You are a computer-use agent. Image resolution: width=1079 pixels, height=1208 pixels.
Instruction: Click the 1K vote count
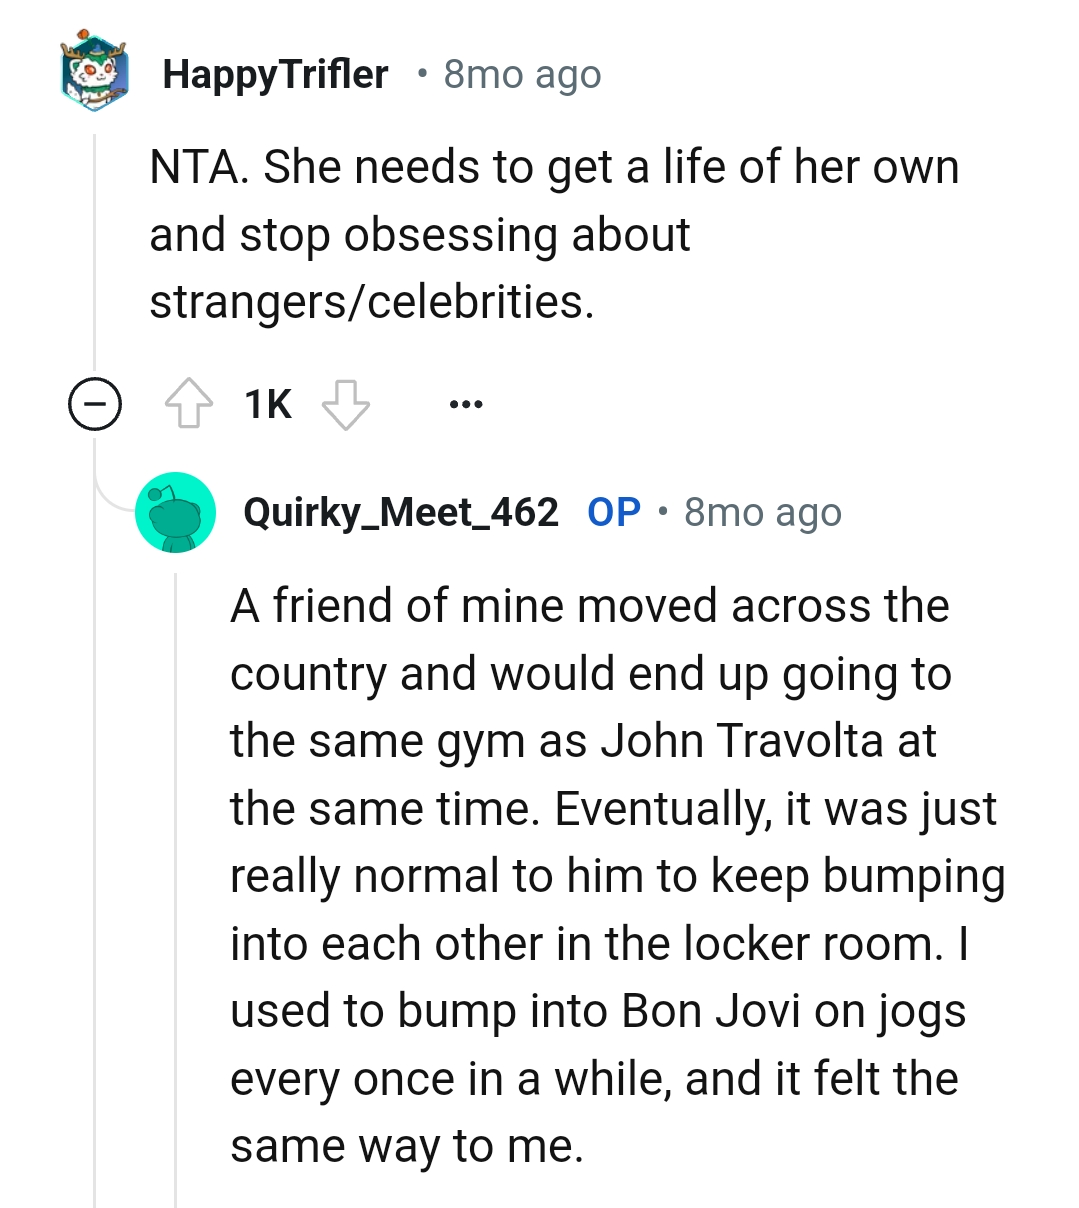(265, 403)
